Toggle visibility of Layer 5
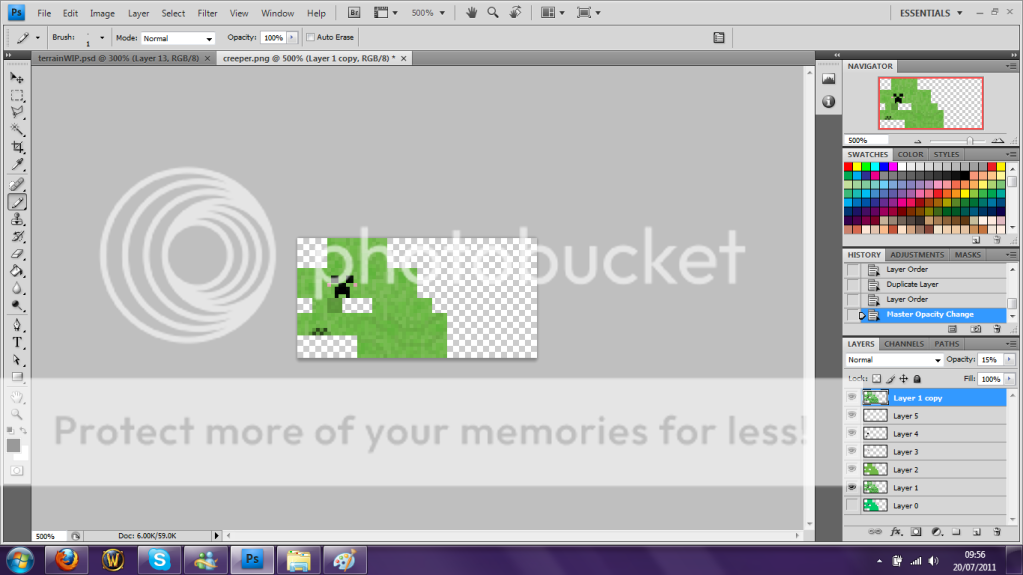This screenshot has height=575, width=1023. click(852, 415)
